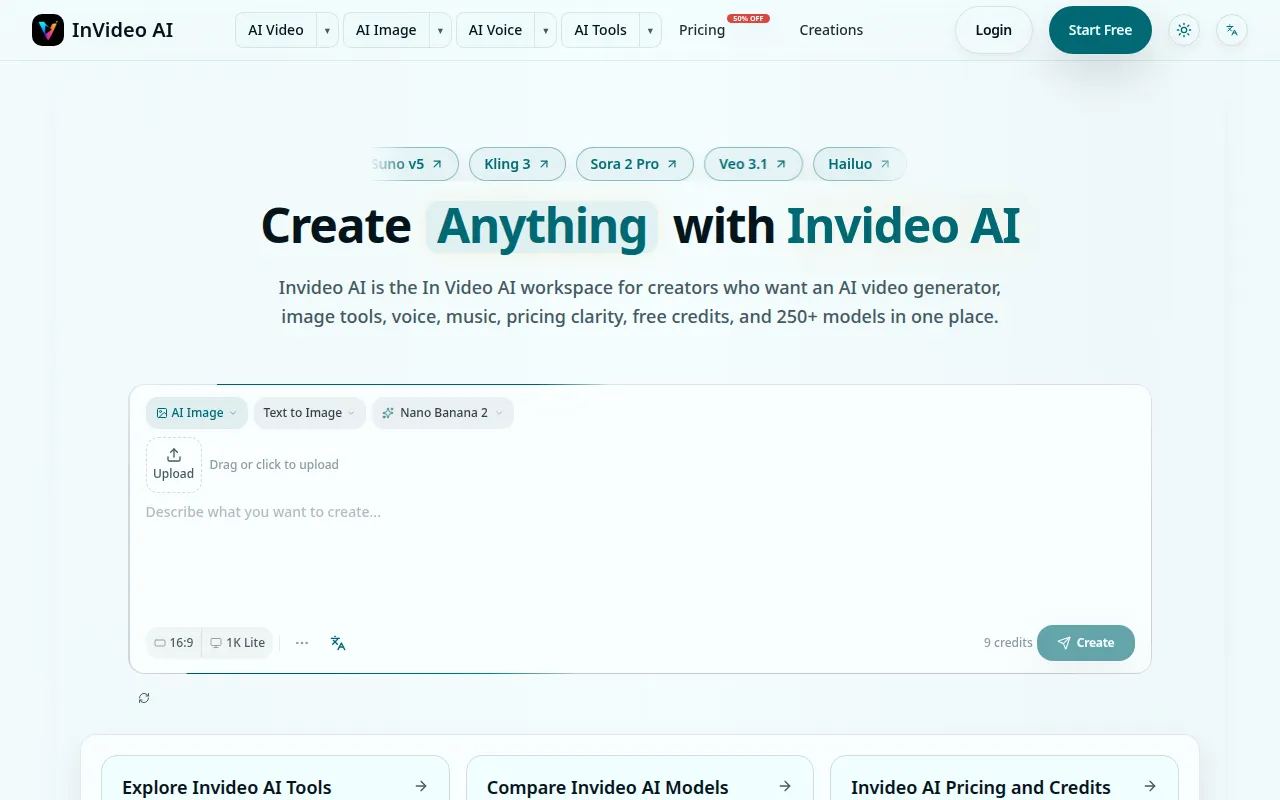Open the three-dots more options

302,643
